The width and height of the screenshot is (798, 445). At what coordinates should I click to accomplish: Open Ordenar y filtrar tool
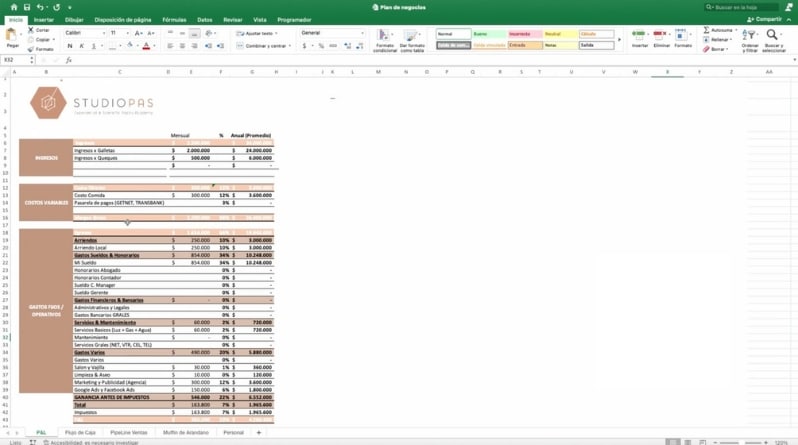(x=749, y=38)
